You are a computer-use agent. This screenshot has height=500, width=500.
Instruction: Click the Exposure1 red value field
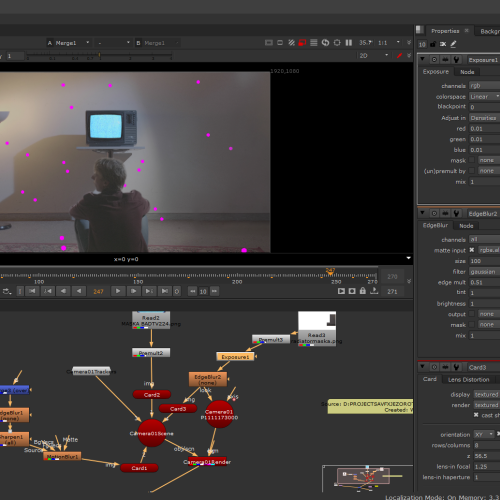coord(484,128)
